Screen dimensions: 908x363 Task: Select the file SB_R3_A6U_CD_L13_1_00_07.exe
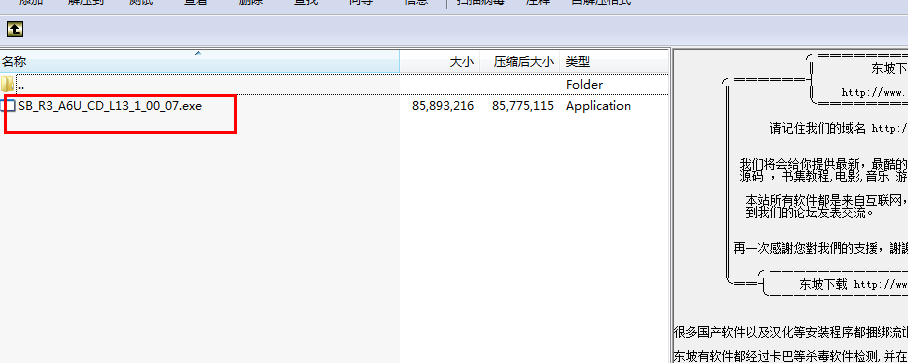click(x=110, y=106)
